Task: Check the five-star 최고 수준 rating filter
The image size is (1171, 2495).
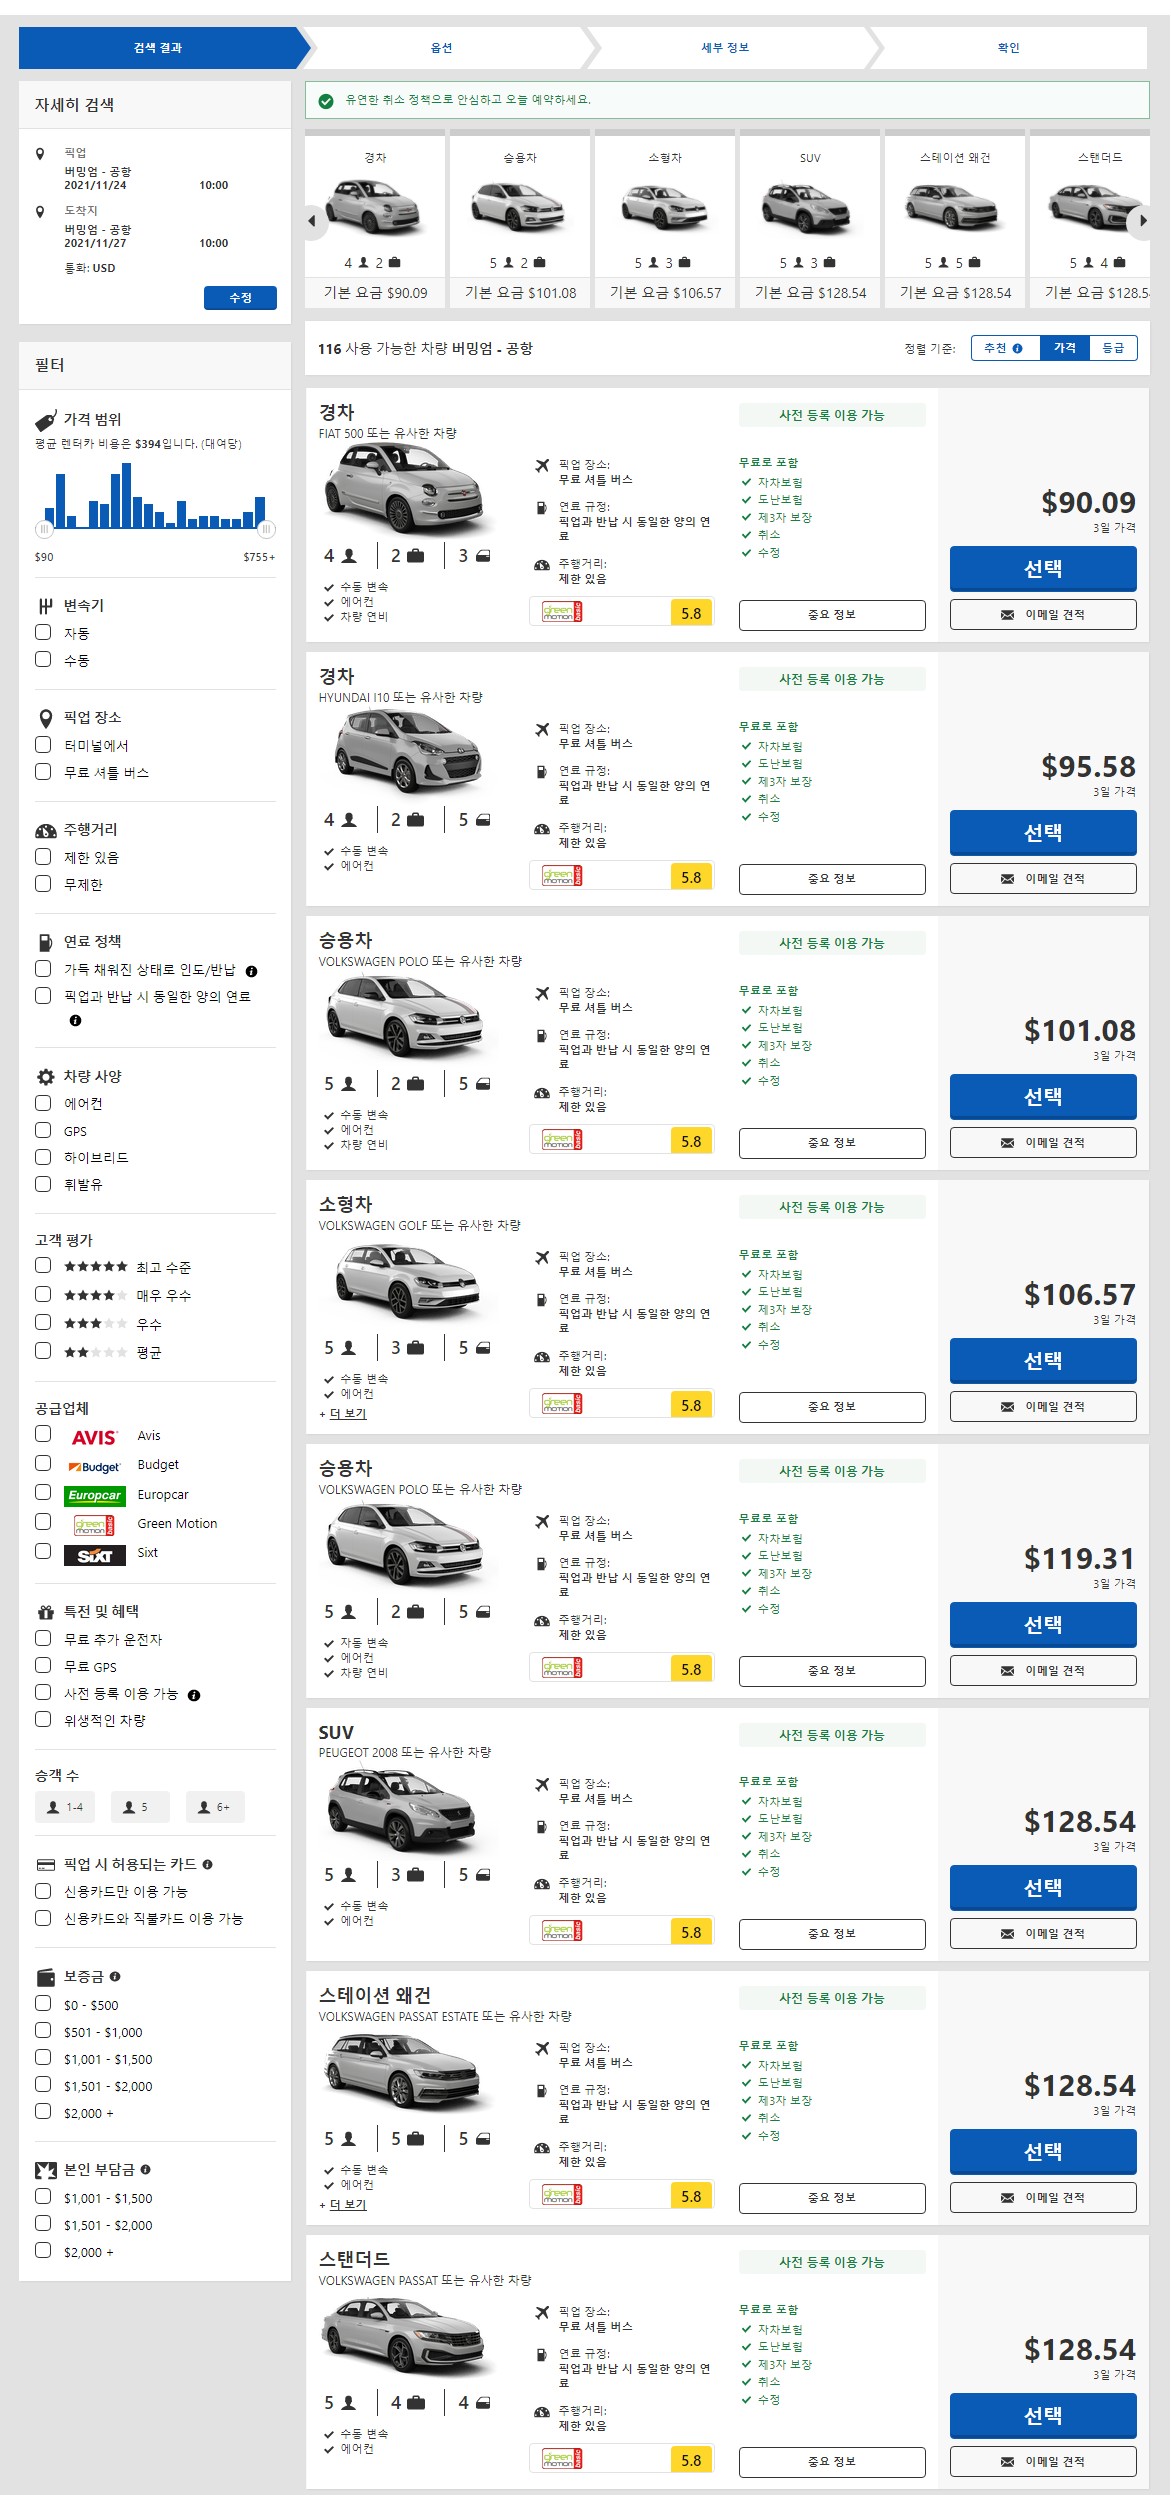Action: [43, 1265]
